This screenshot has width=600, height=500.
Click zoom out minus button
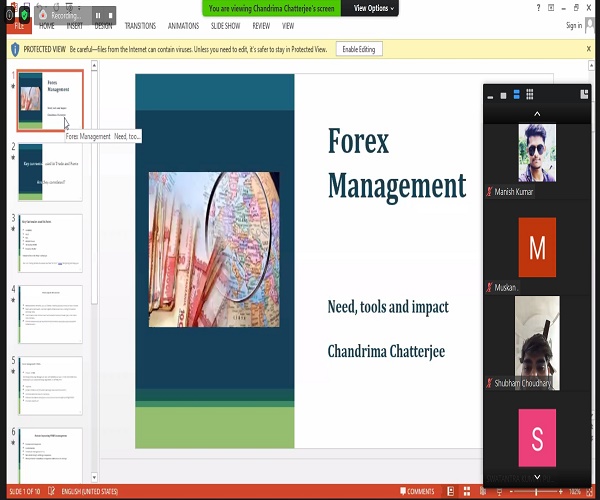point(511,492)
